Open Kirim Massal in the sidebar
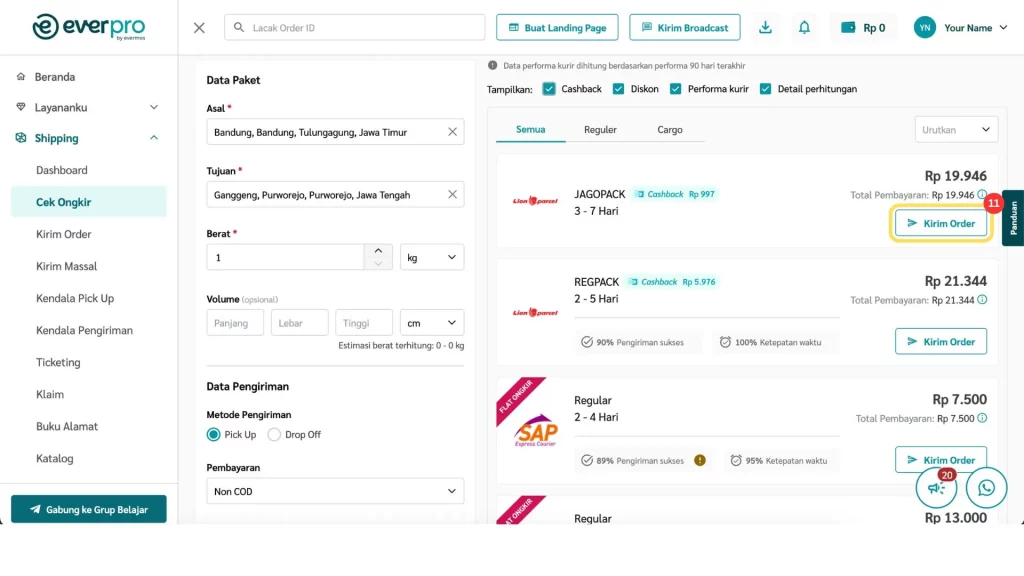The height and width of the screenshot is (576, 1024). [66, 266]
